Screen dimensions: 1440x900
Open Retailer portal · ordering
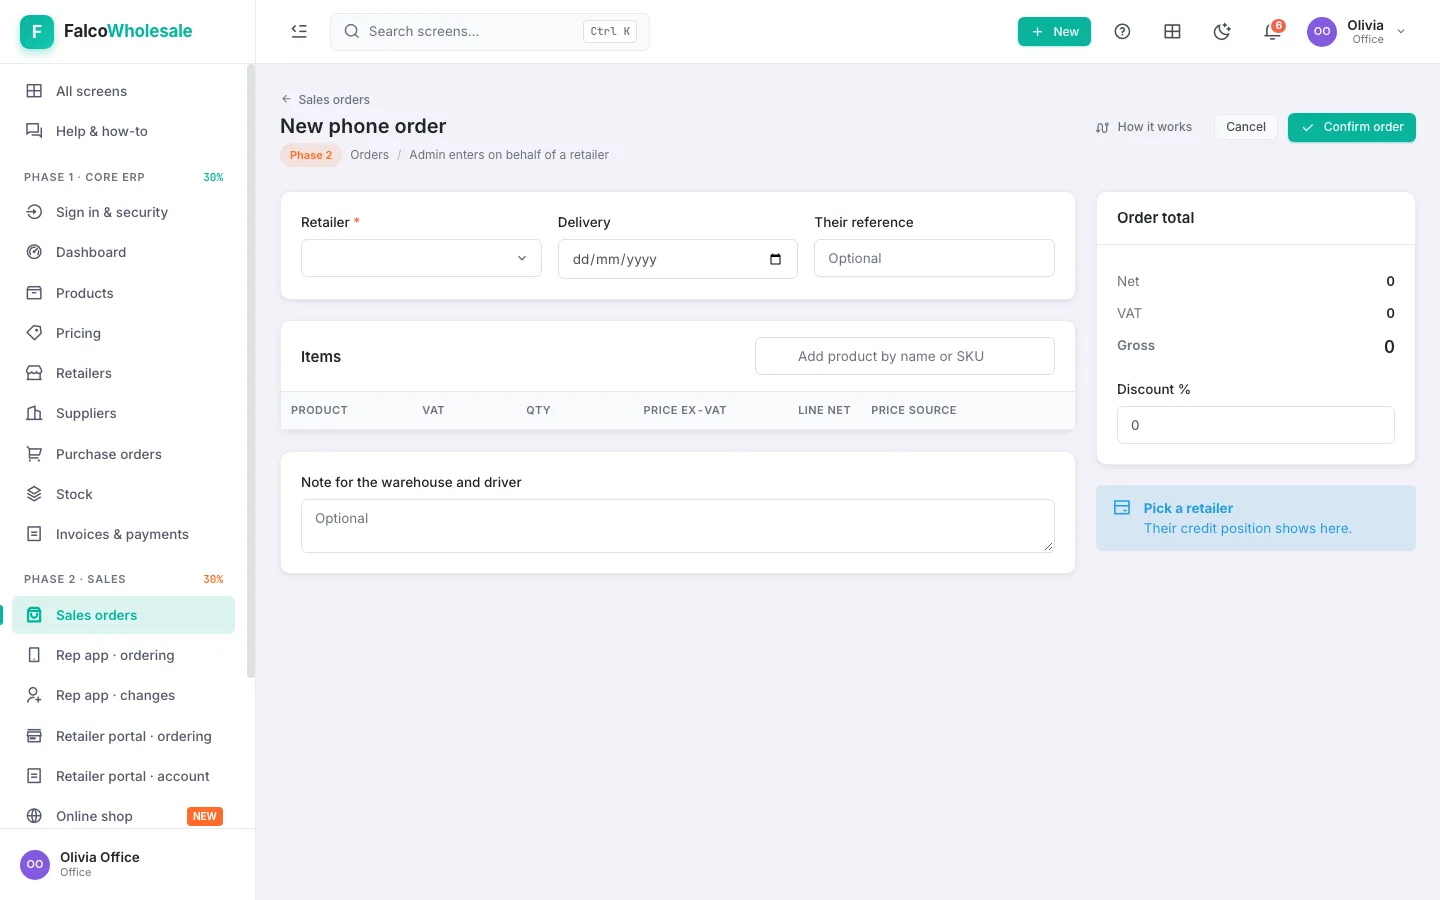(124, 736)
